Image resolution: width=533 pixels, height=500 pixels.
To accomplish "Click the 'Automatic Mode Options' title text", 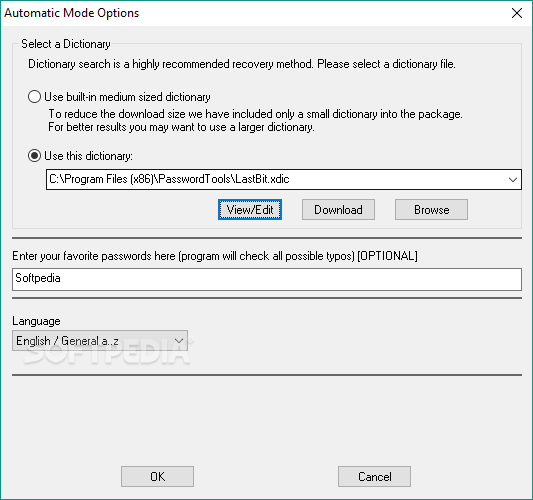I will pos(71,13).
